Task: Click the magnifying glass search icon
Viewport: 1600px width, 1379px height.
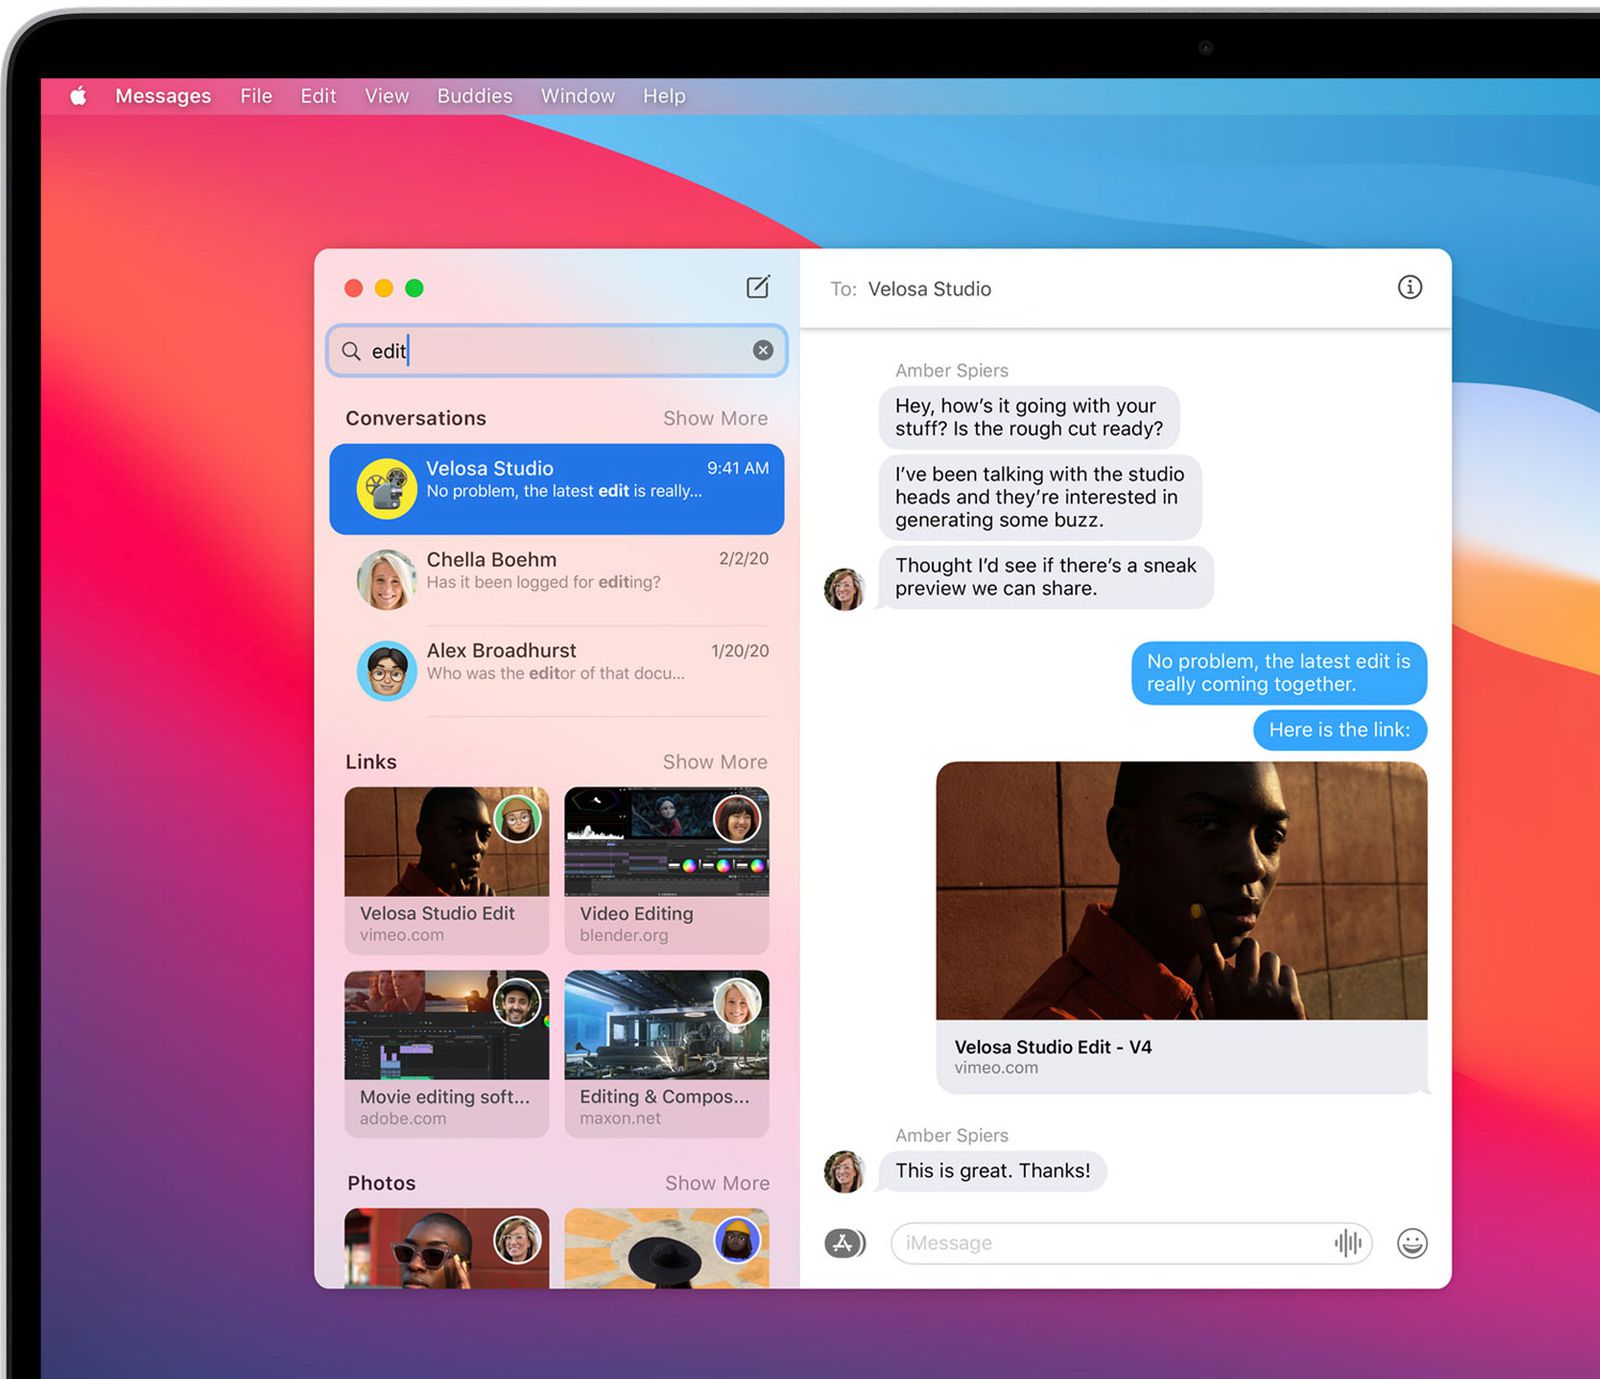Action: click(x=350, y=351)
